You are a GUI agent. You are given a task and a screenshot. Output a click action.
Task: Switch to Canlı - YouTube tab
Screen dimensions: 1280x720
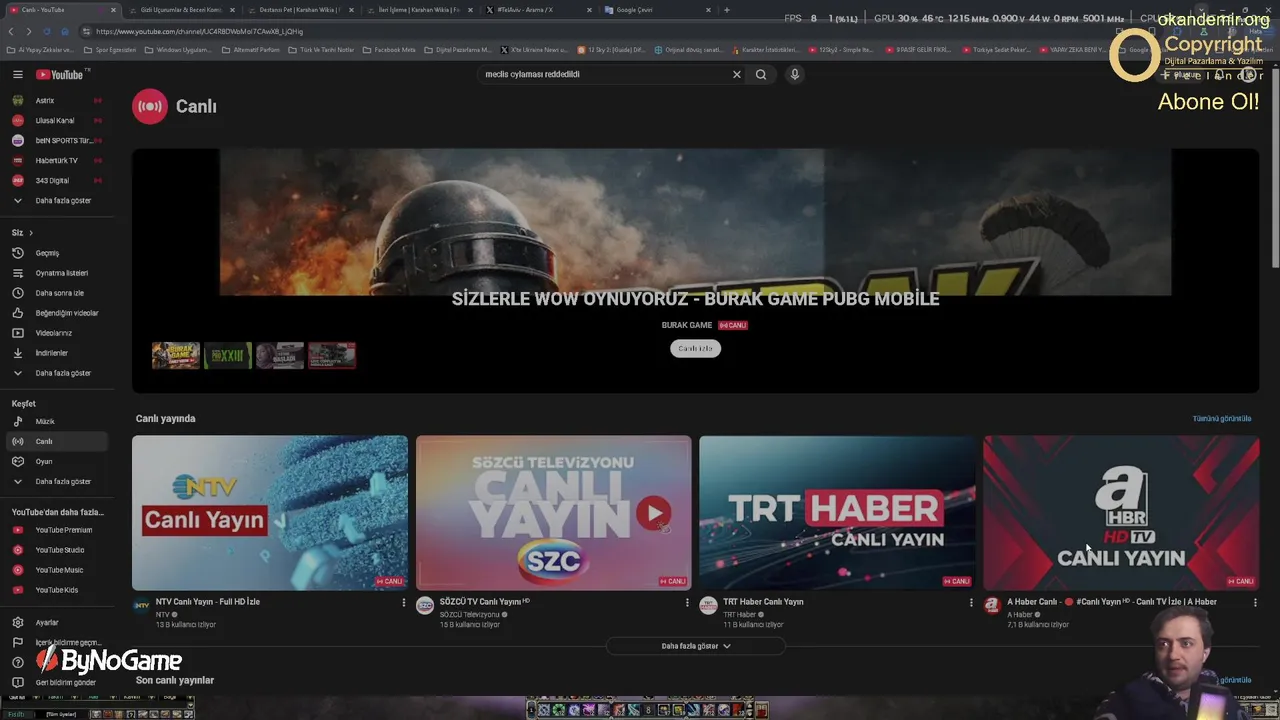click(x=62, y=10)
